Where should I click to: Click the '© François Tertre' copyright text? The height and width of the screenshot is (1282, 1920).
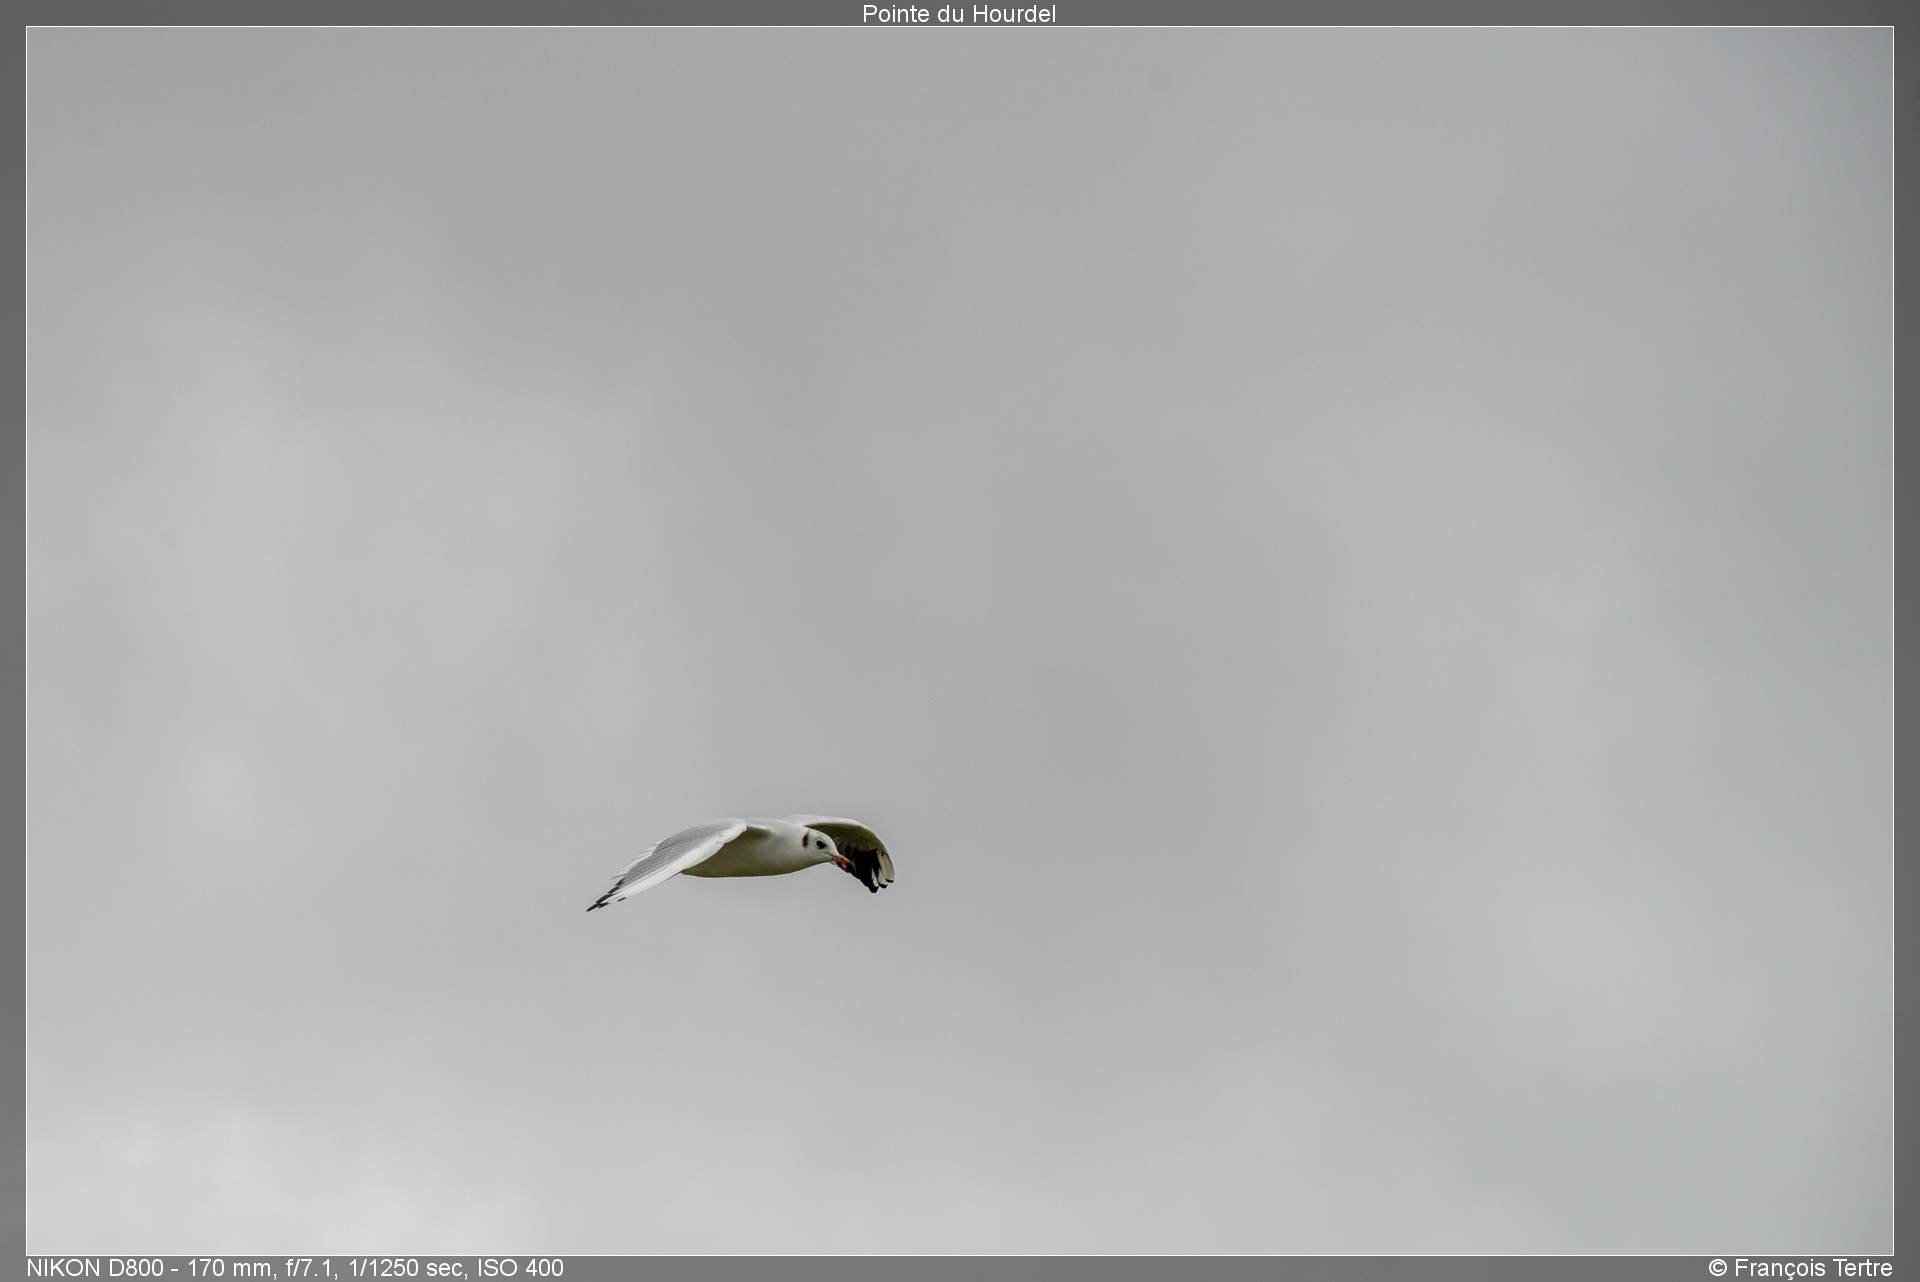click(x=1800, y=1268)
